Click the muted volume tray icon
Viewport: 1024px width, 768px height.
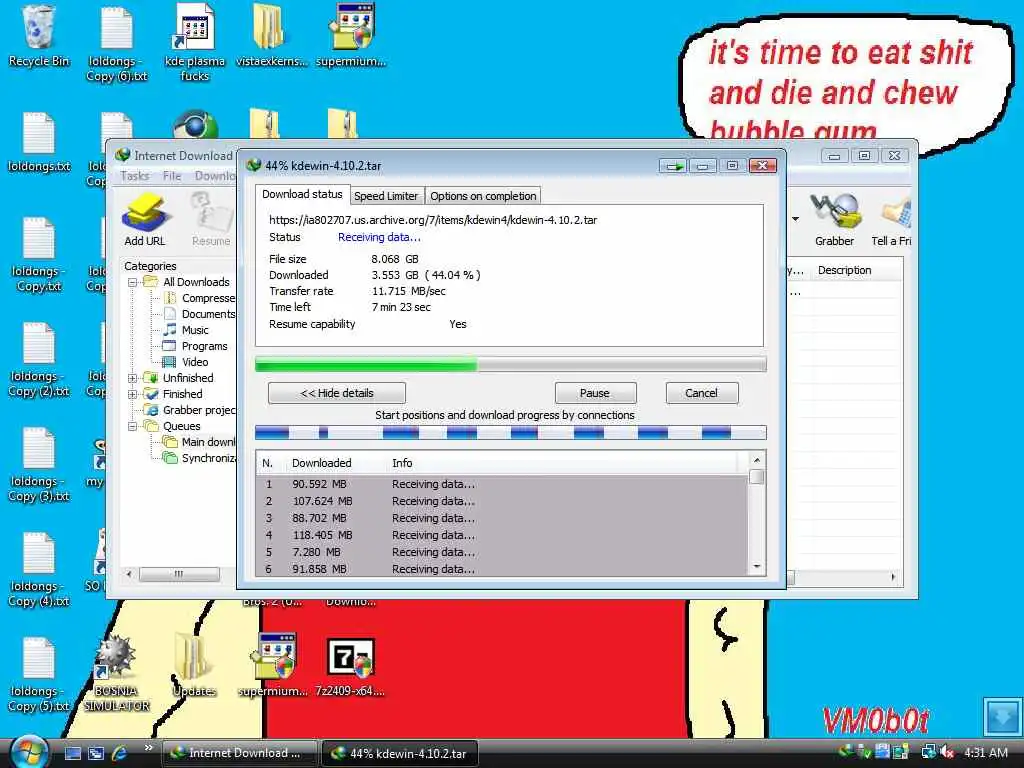click(x=948, y=753)
